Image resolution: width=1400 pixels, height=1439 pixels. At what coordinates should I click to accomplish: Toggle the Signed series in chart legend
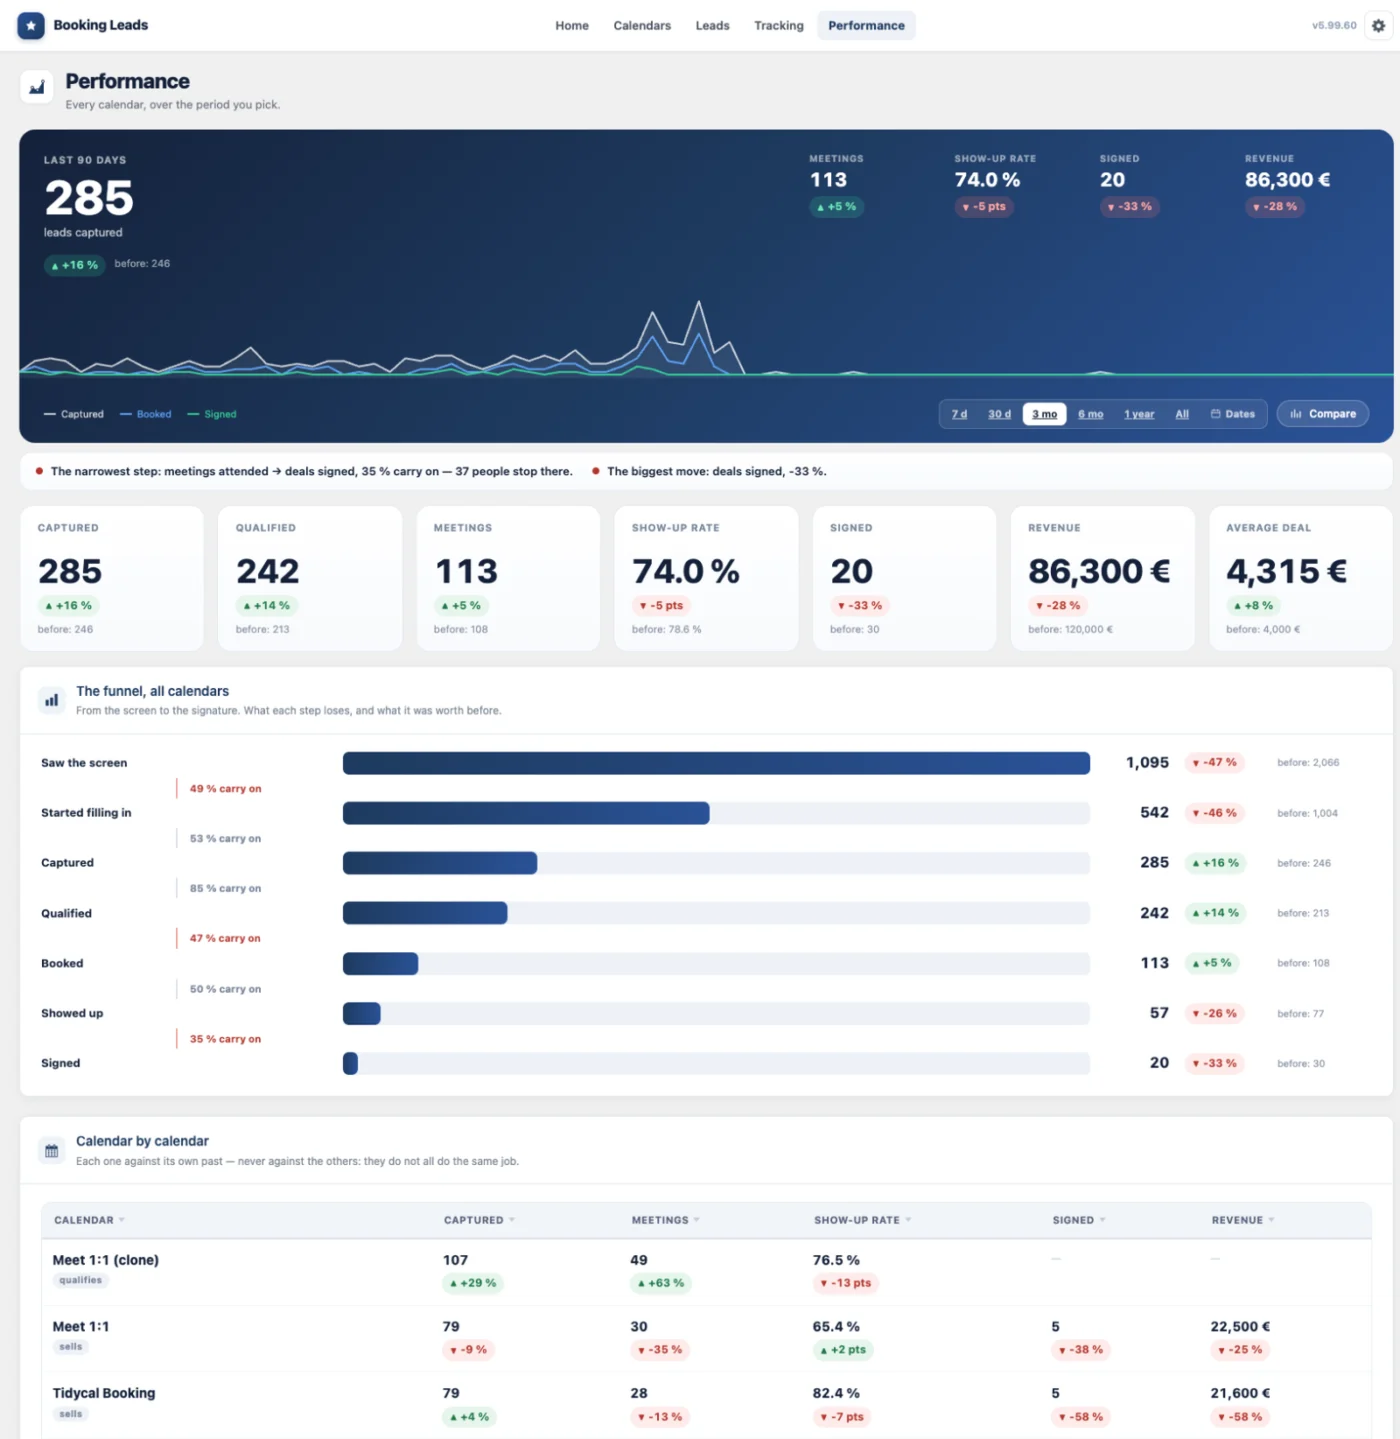212,414
